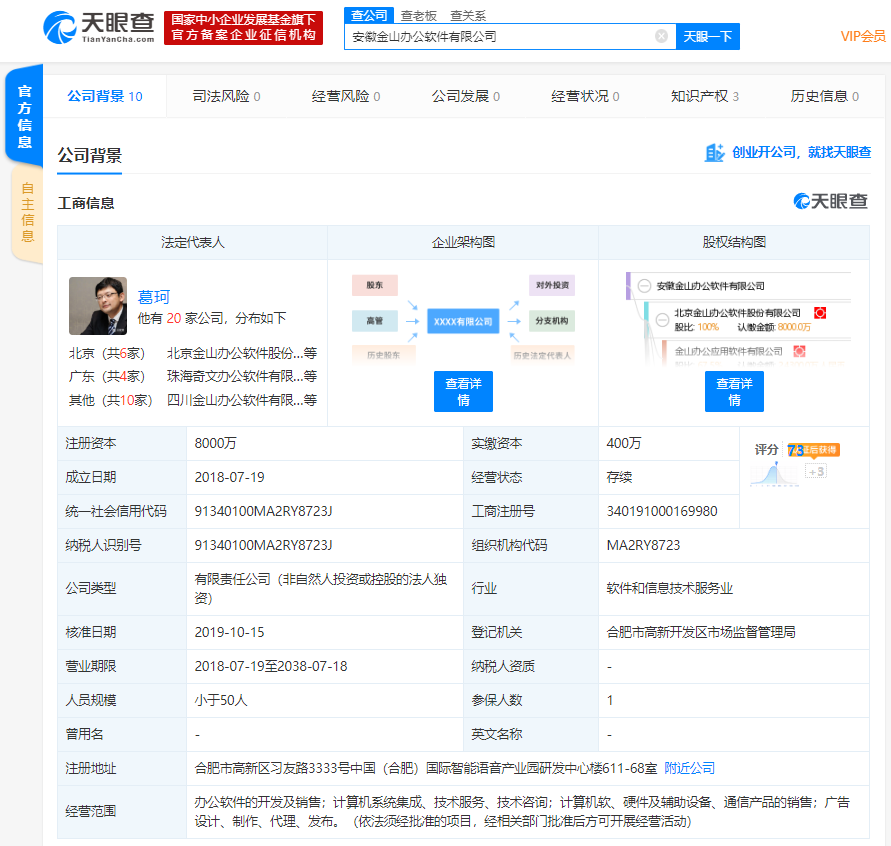Open the 知识产权 3 tab
This screenshot has height=846, width=891.
pos(705,96)
